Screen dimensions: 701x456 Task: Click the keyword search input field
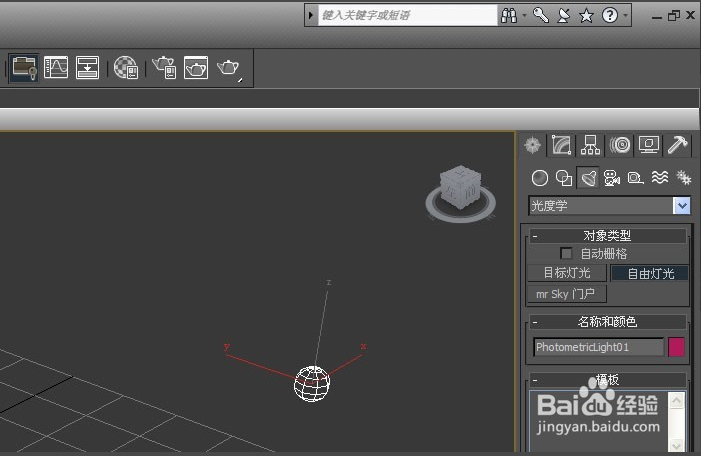(x=407, y=16)
